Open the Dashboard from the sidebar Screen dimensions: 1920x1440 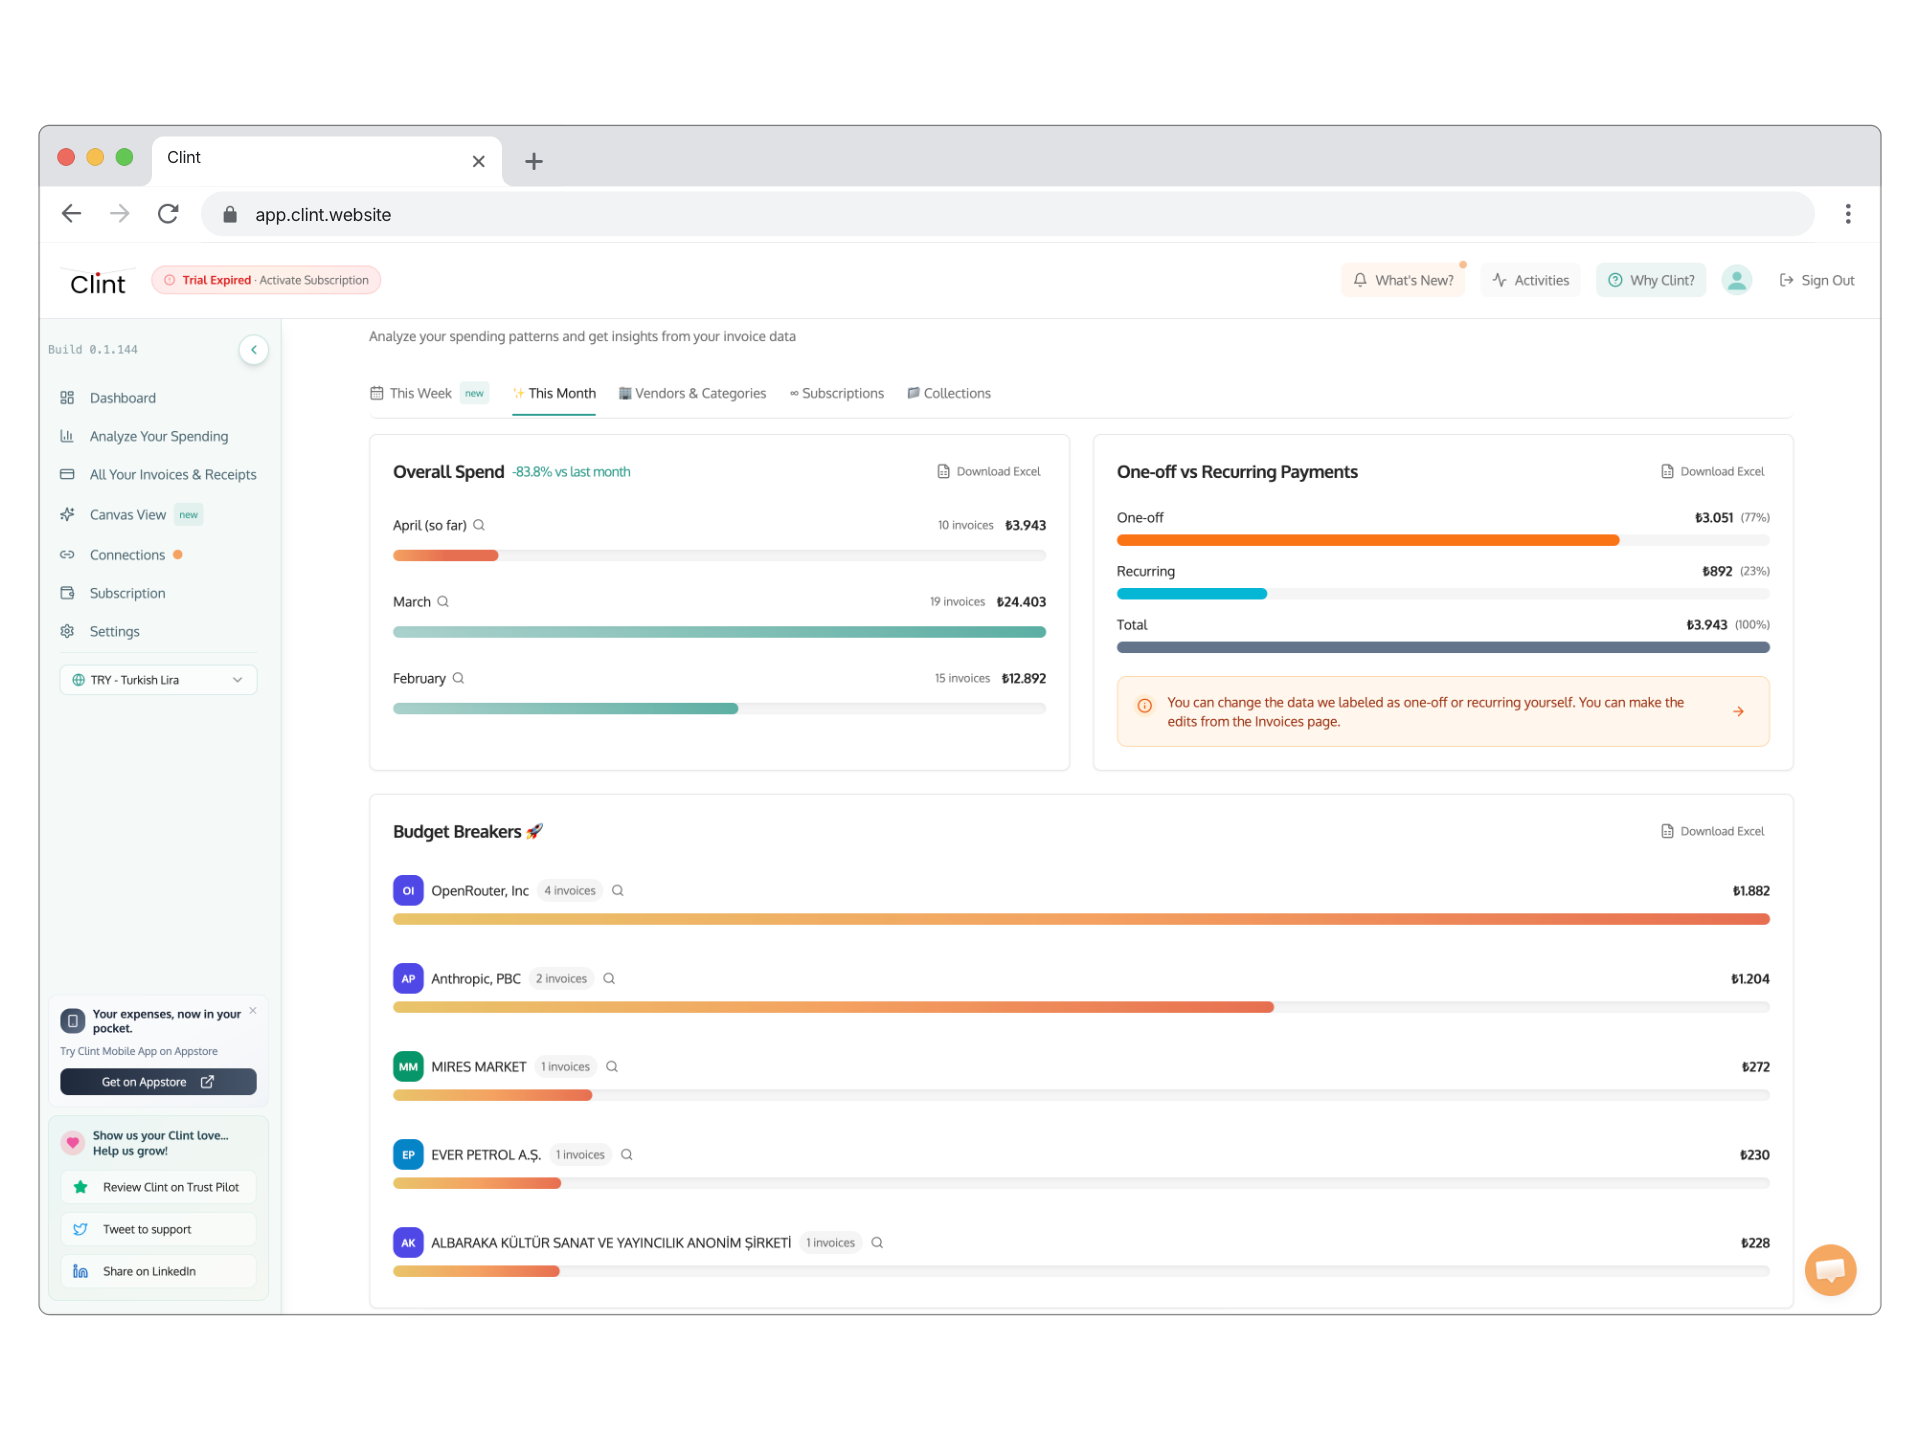[121, 397]
